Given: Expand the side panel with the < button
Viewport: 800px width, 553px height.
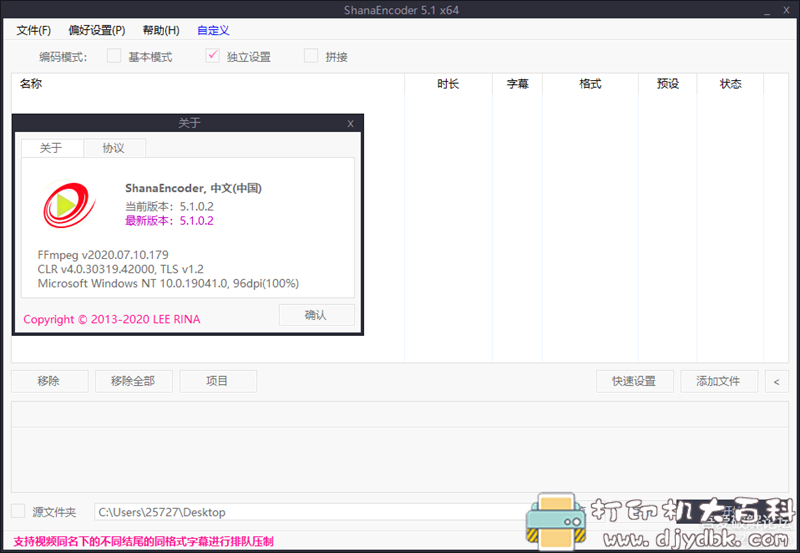Looking at the screenshot, I should click(x=777, y=381).
